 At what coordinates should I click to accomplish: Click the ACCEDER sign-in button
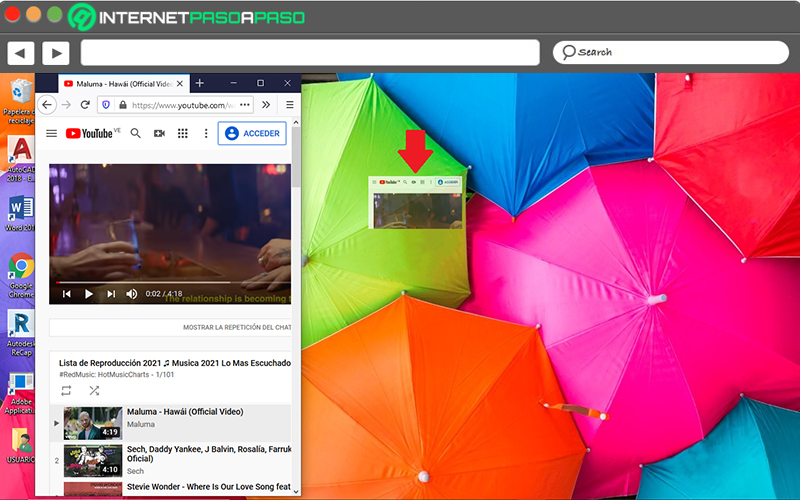(252, 134)
